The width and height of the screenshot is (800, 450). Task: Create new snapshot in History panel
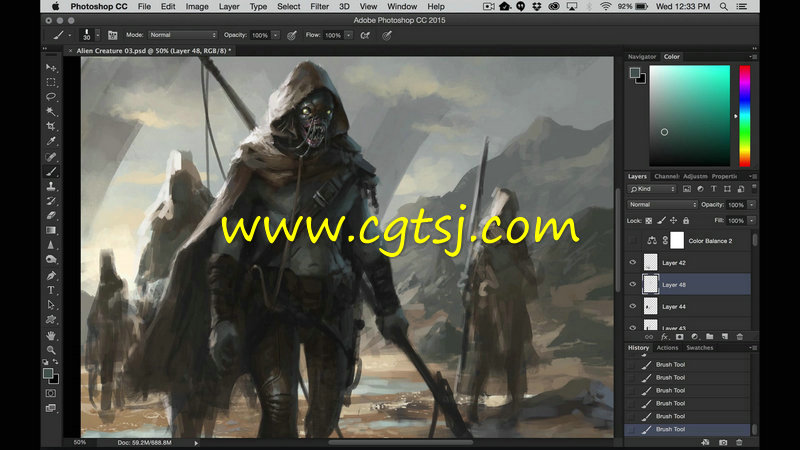(723, 442)
